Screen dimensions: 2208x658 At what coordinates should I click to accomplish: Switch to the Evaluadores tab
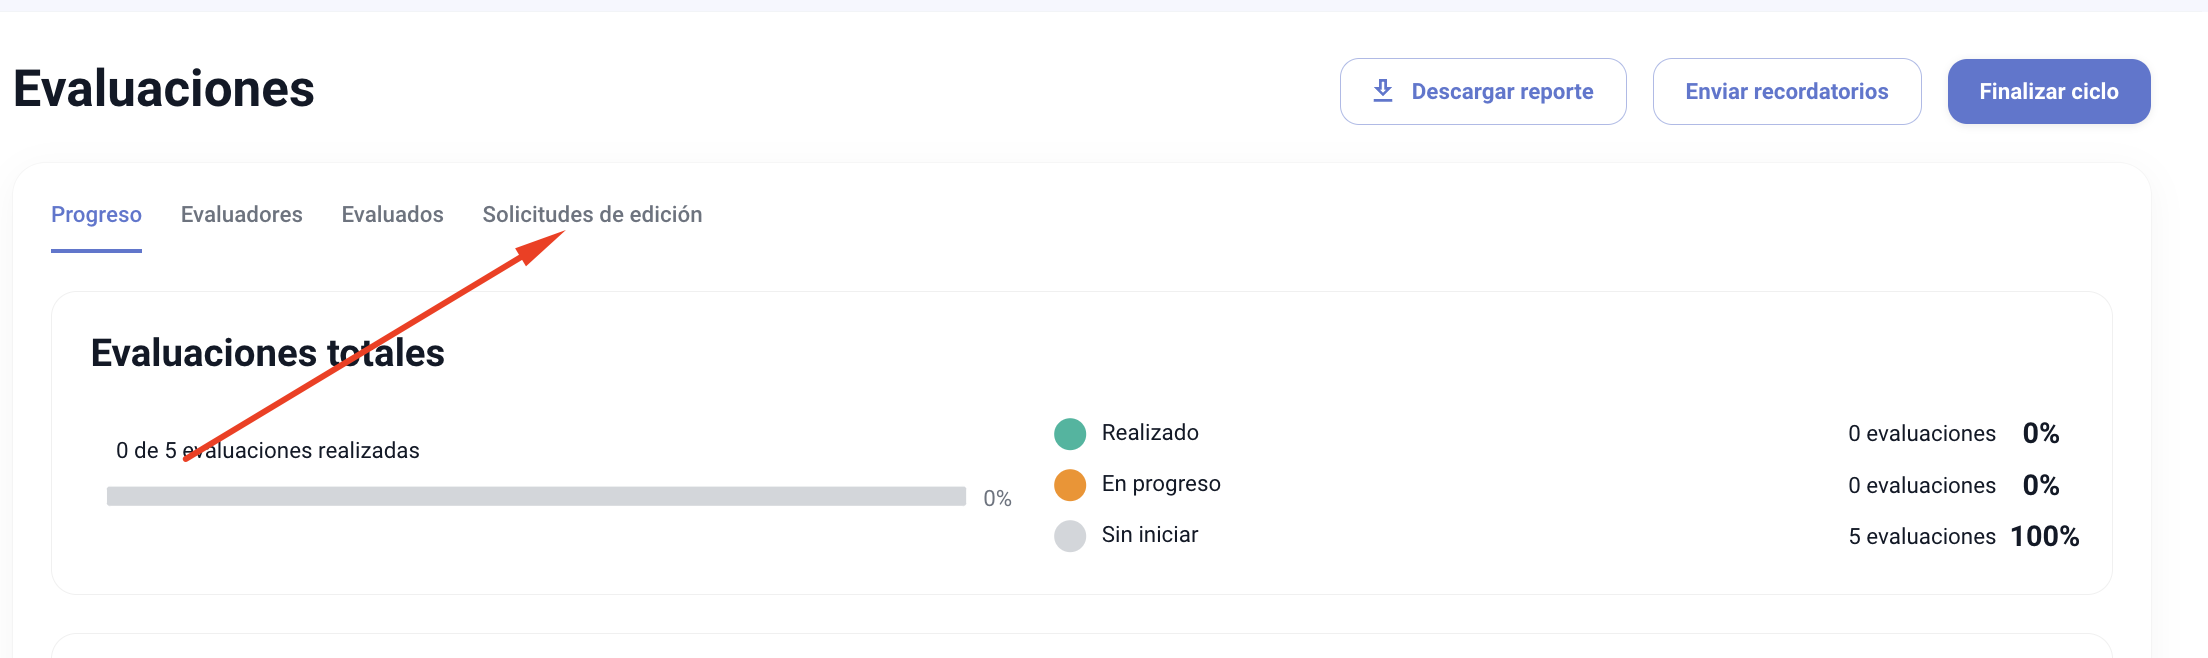point(242,215)
